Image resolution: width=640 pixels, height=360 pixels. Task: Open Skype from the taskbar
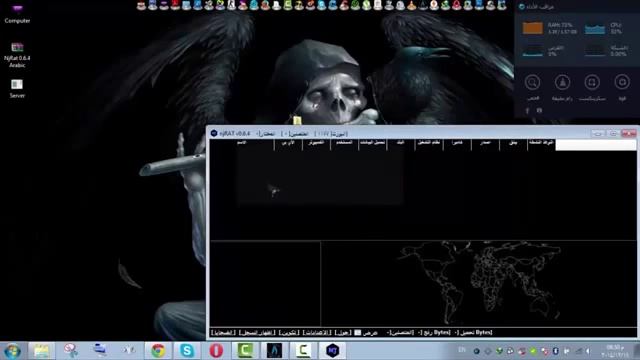pyautogui.click(x=187, y=351)
